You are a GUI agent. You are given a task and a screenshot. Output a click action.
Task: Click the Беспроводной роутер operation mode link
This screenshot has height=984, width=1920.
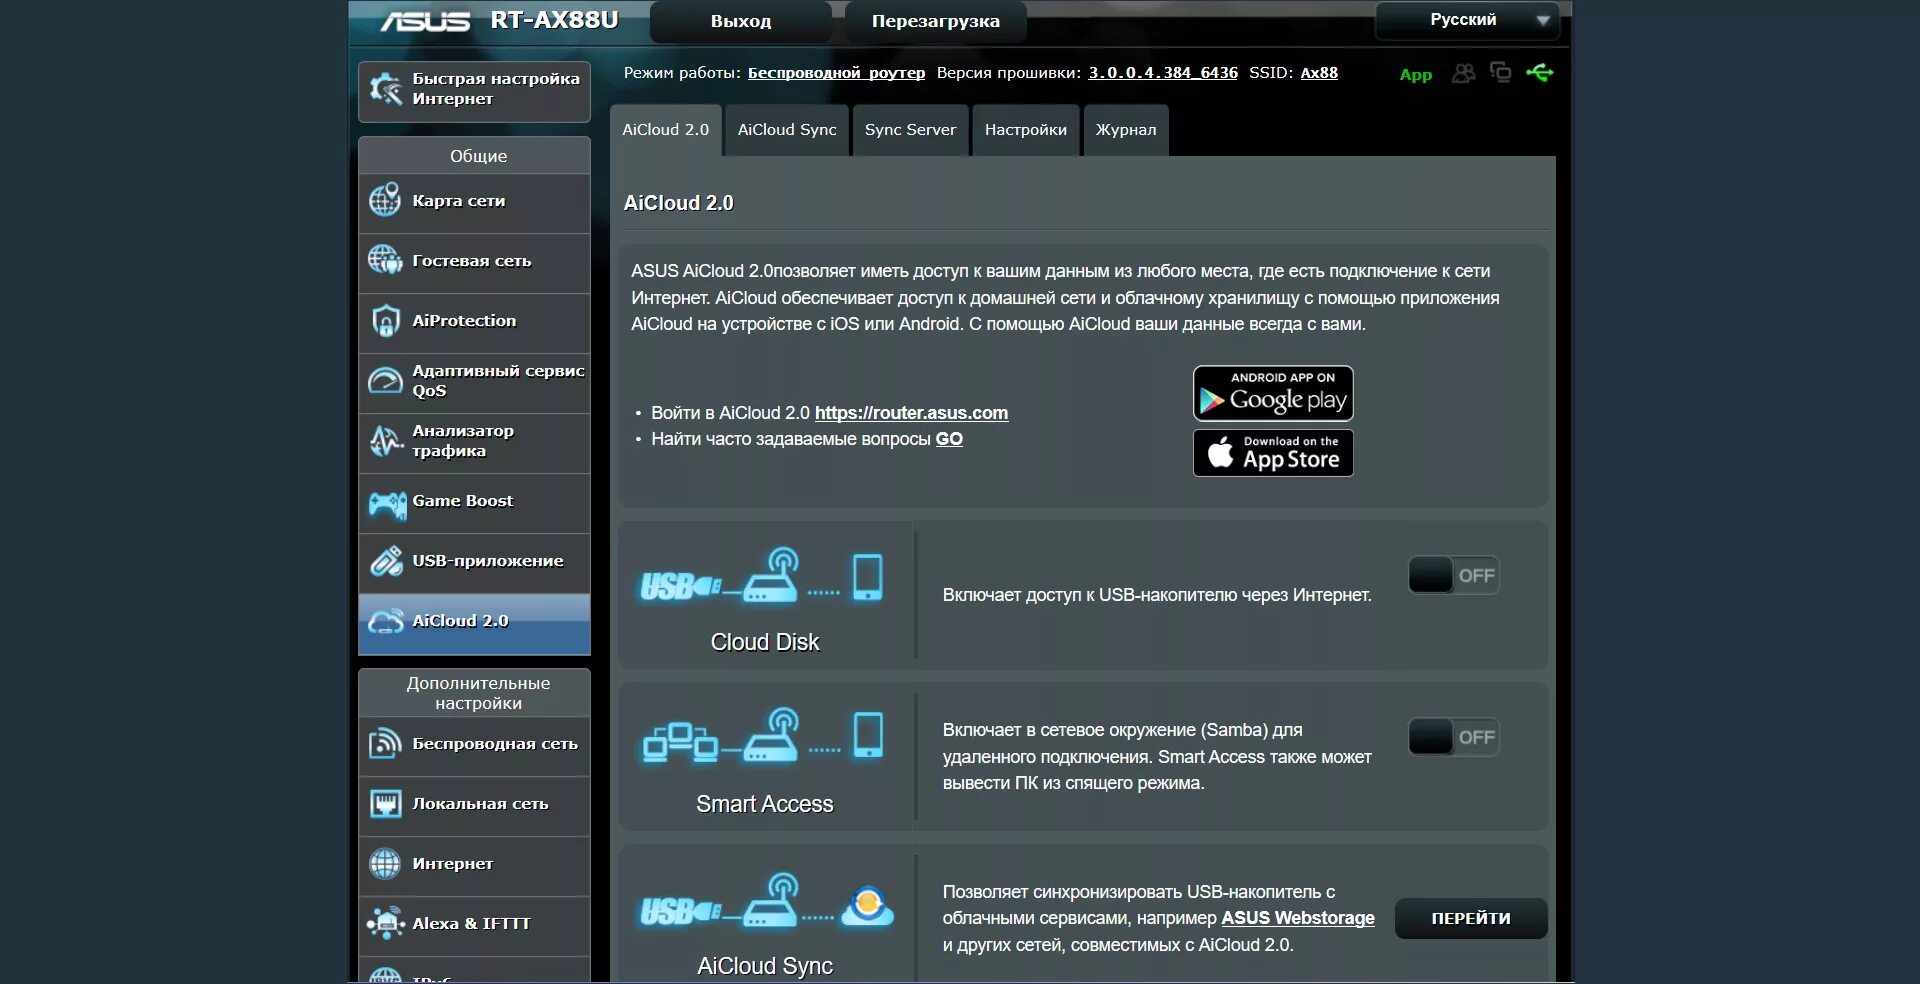[x=836, y=73]
